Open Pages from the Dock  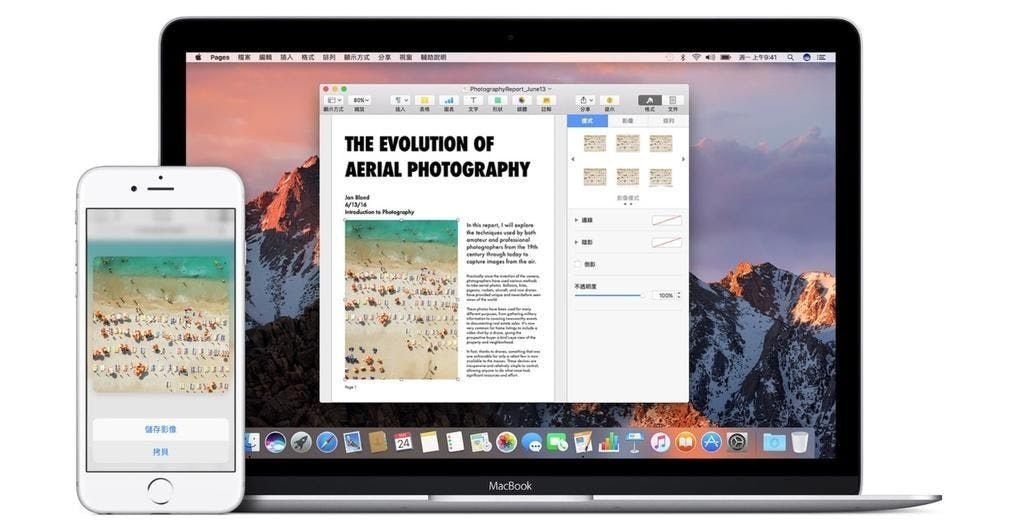point(583,442)
